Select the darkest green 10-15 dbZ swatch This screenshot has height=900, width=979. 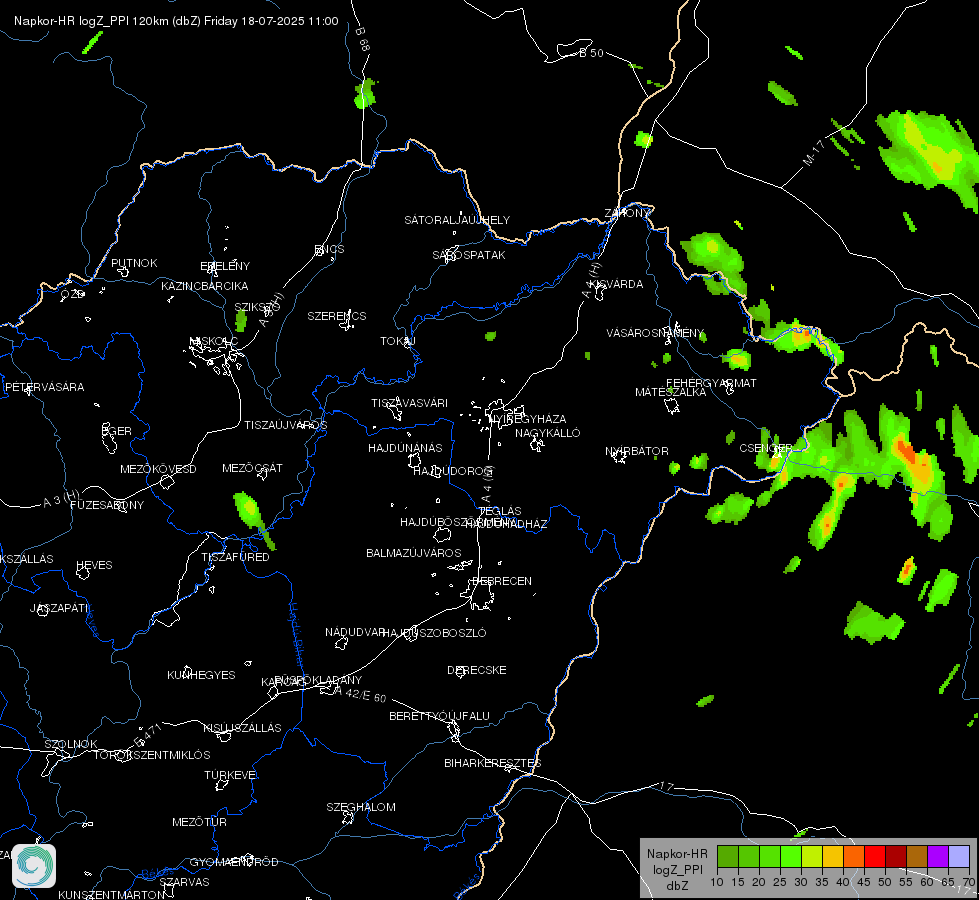click(728, 856)
